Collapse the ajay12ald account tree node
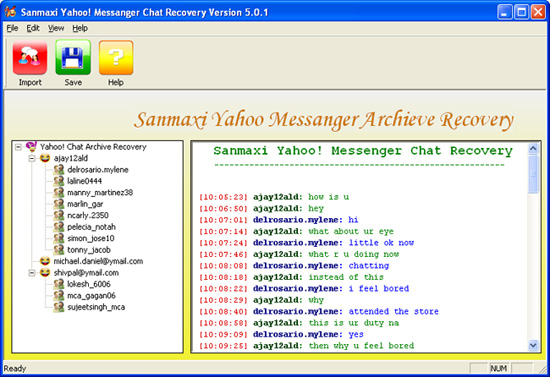The height and width of the screenshot is (377, 550). pos(32,159)
